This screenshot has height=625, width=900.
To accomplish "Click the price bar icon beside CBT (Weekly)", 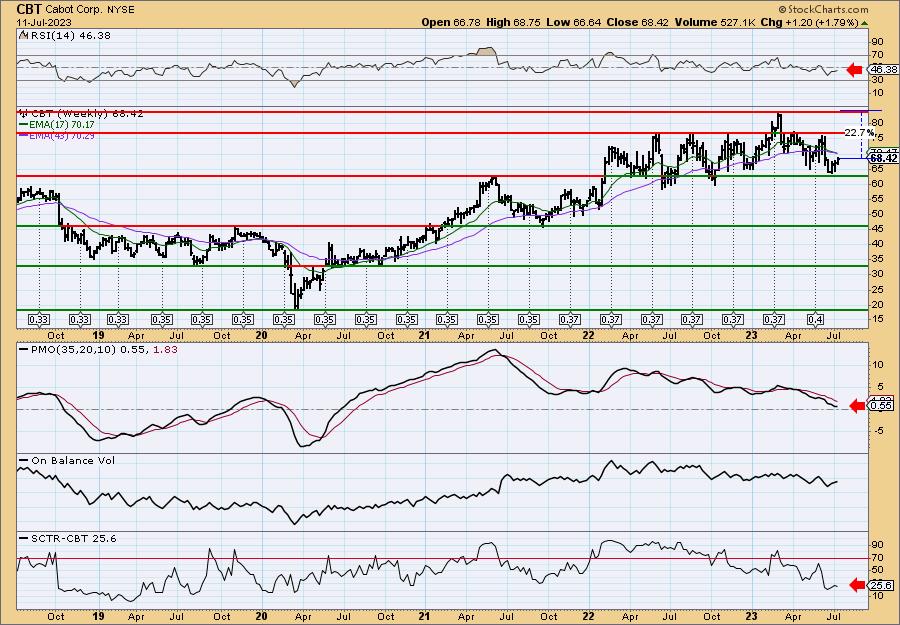I will tap(24, 113).
